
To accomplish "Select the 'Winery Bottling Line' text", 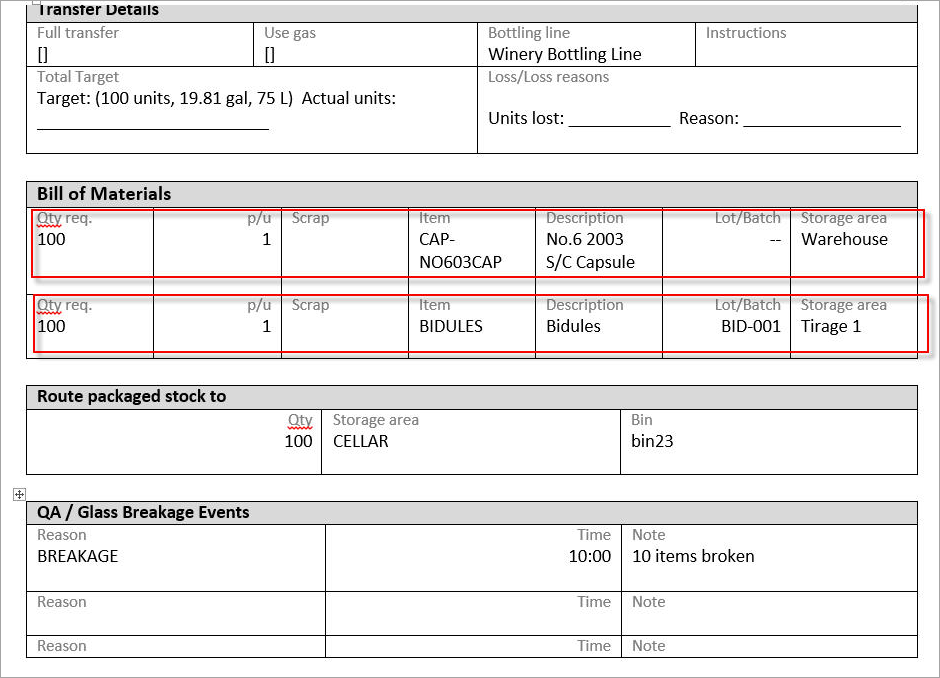I will (x=565, y=55).
